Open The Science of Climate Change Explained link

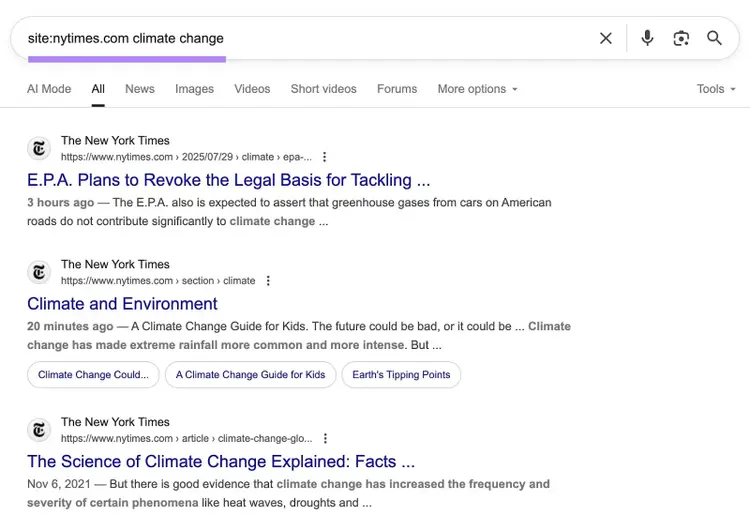click(221, 462)
